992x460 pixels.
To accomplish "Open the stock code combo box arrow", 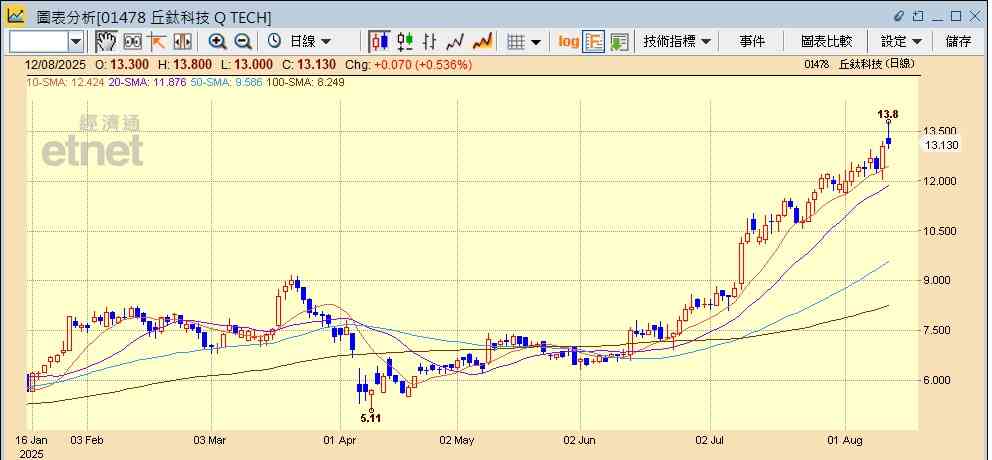I will (x=76, y=42).
